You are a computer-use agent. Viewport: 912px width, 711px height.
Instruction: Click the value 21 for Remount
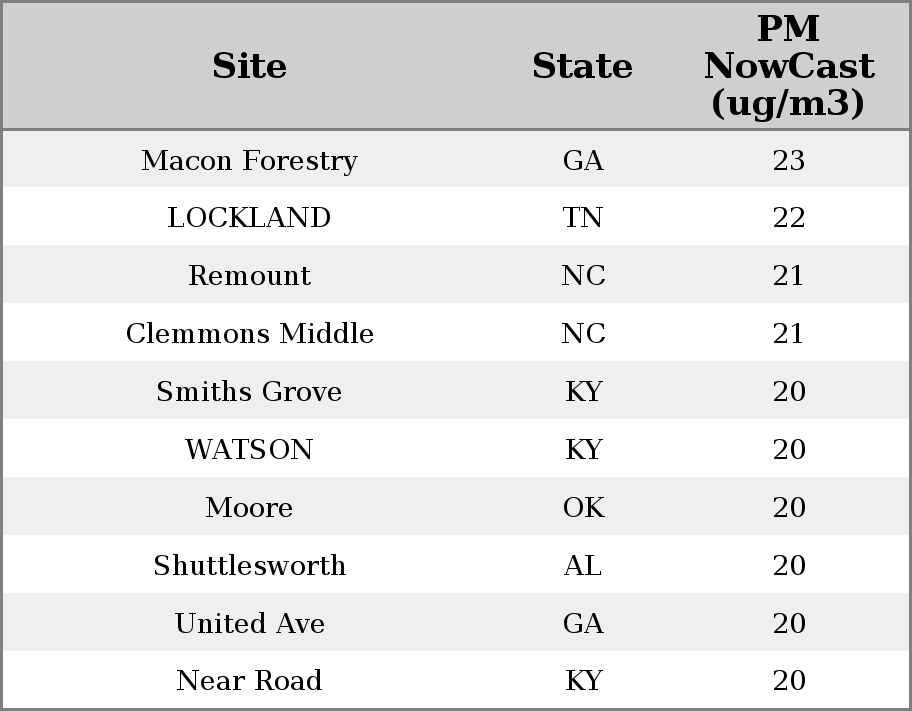click(x=788, y=275)
